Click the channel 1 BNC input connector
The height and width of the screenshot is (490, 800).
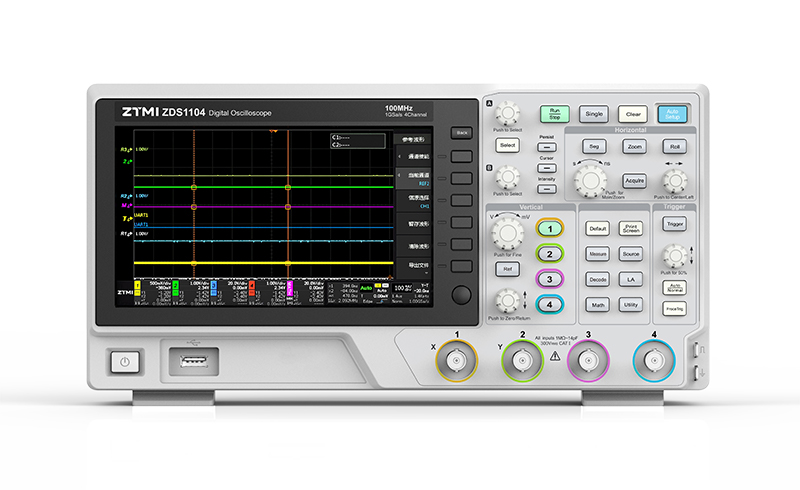[456, 361]
